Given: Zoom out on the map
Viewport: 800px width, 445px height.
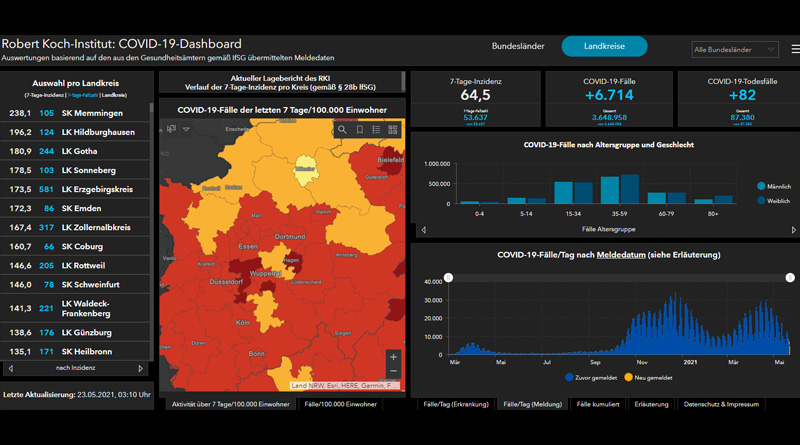Looking at the screenshot, I should coord(393,371).
